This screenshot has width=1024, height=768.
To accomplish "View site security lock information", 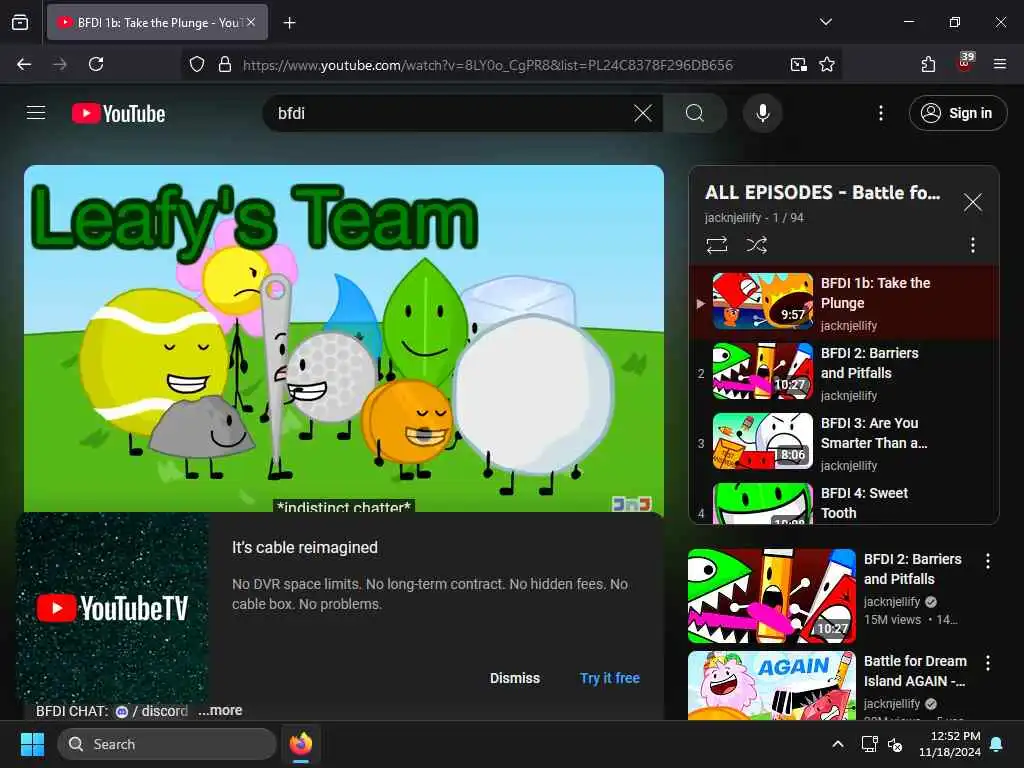I will click(x=225, y=64).
